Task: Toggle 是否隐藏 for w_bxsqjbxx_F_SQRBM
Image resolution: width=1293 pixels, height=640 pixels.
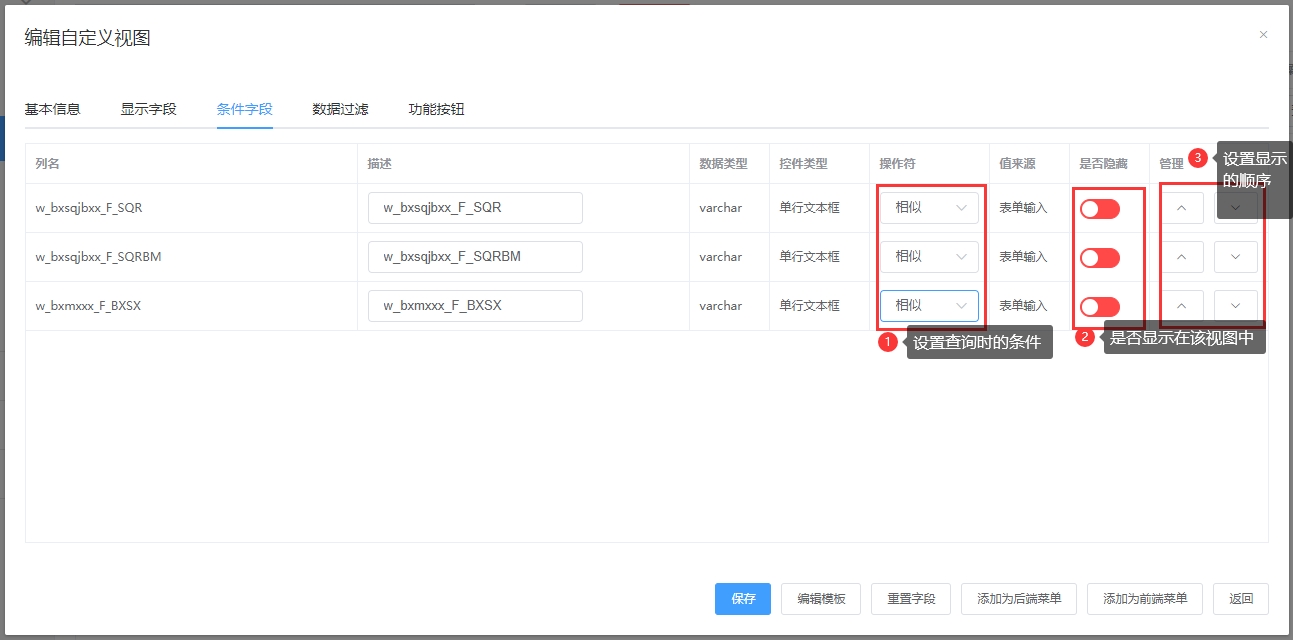Action: [1099, 258]
